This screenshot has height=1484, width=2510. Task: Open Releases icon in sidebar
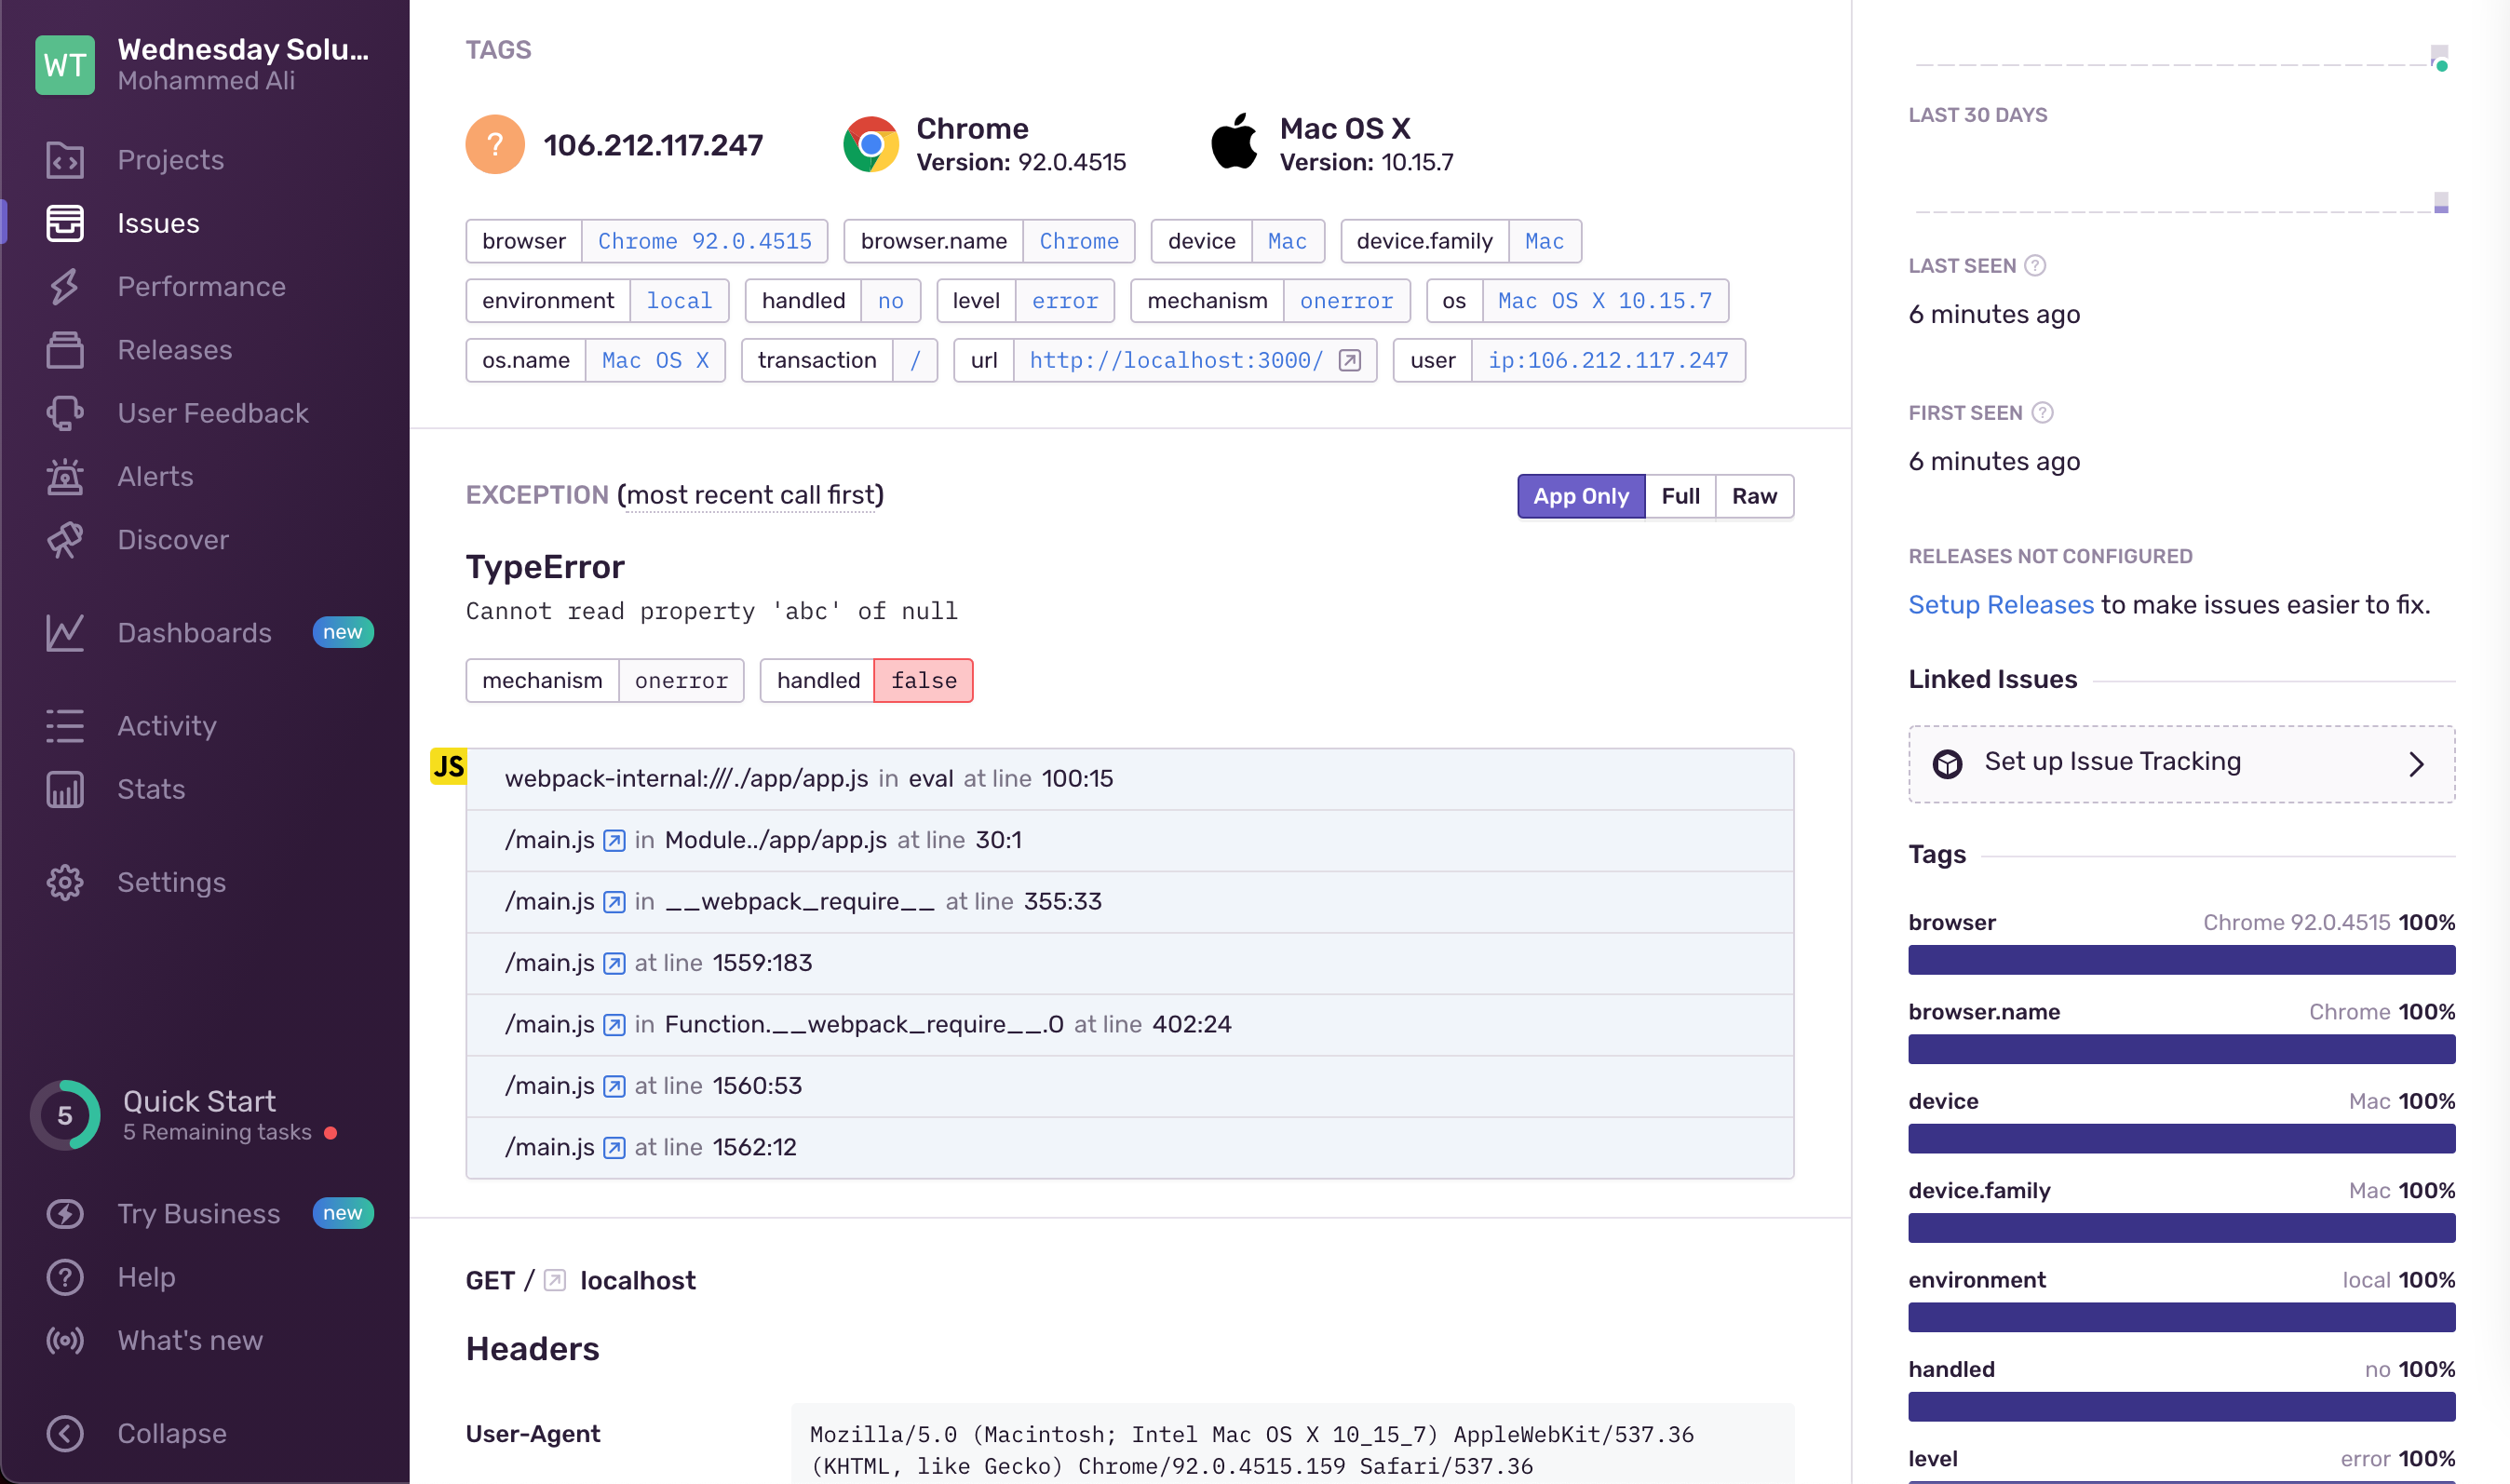click(65, 350)
